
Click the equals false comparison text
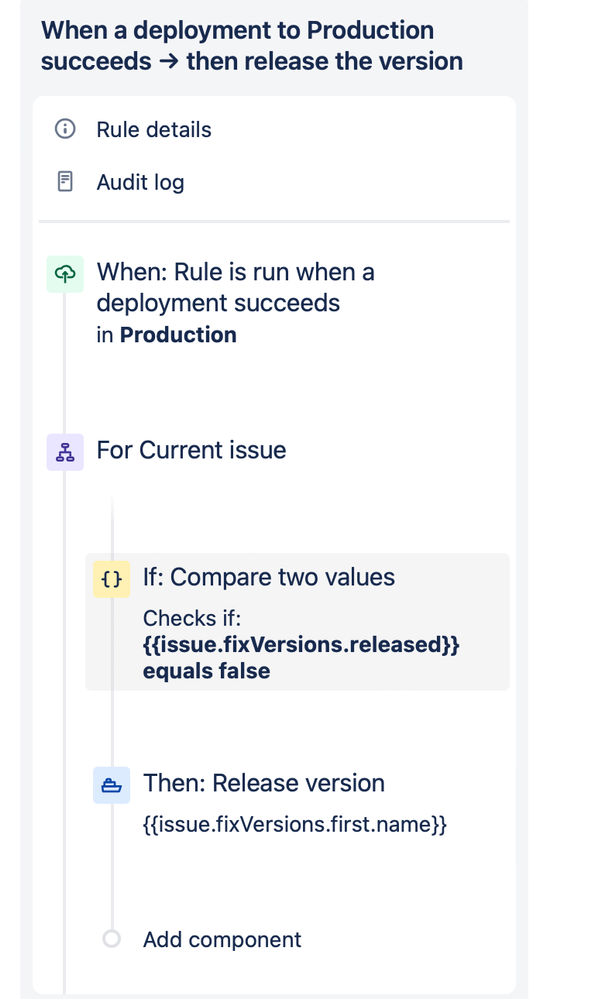click(206, 671)
